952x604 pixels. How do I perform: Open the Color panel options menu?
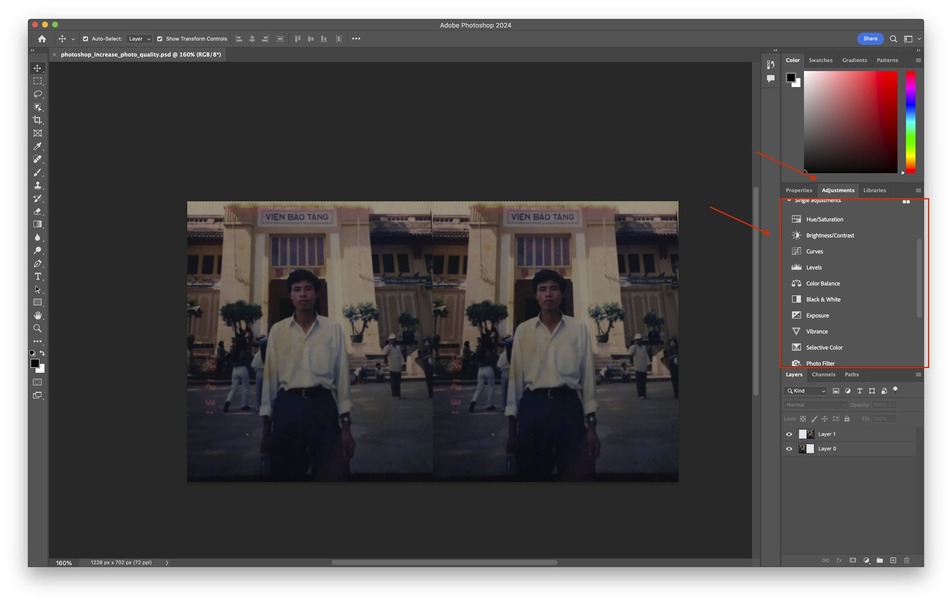pos(918,60)
